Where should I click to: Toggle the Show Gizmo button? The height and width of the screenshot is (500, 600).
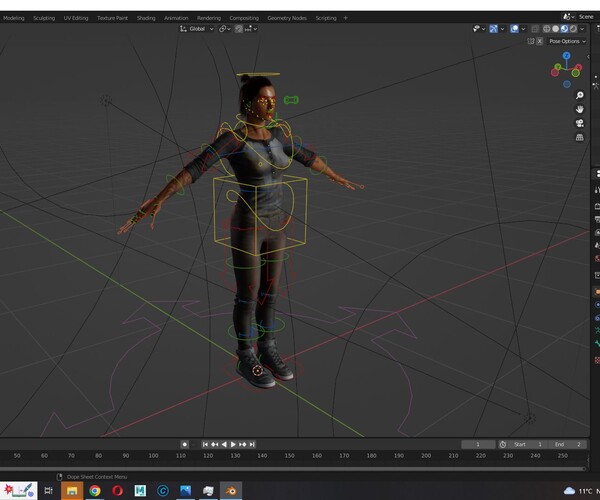(494, 29)
